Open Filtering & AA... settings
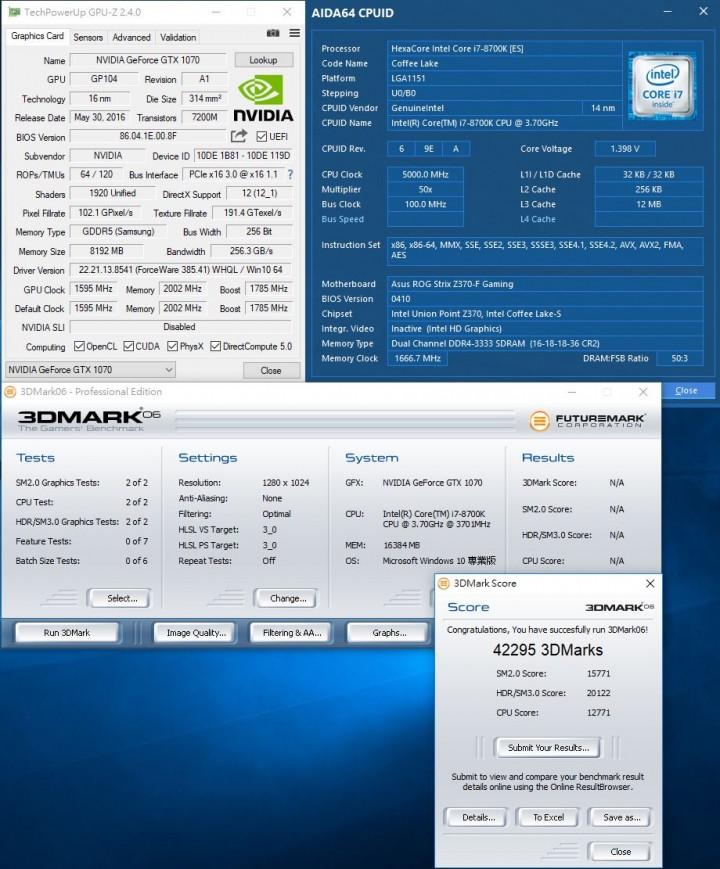Viewport: 720px width, 869px height. 292,632
